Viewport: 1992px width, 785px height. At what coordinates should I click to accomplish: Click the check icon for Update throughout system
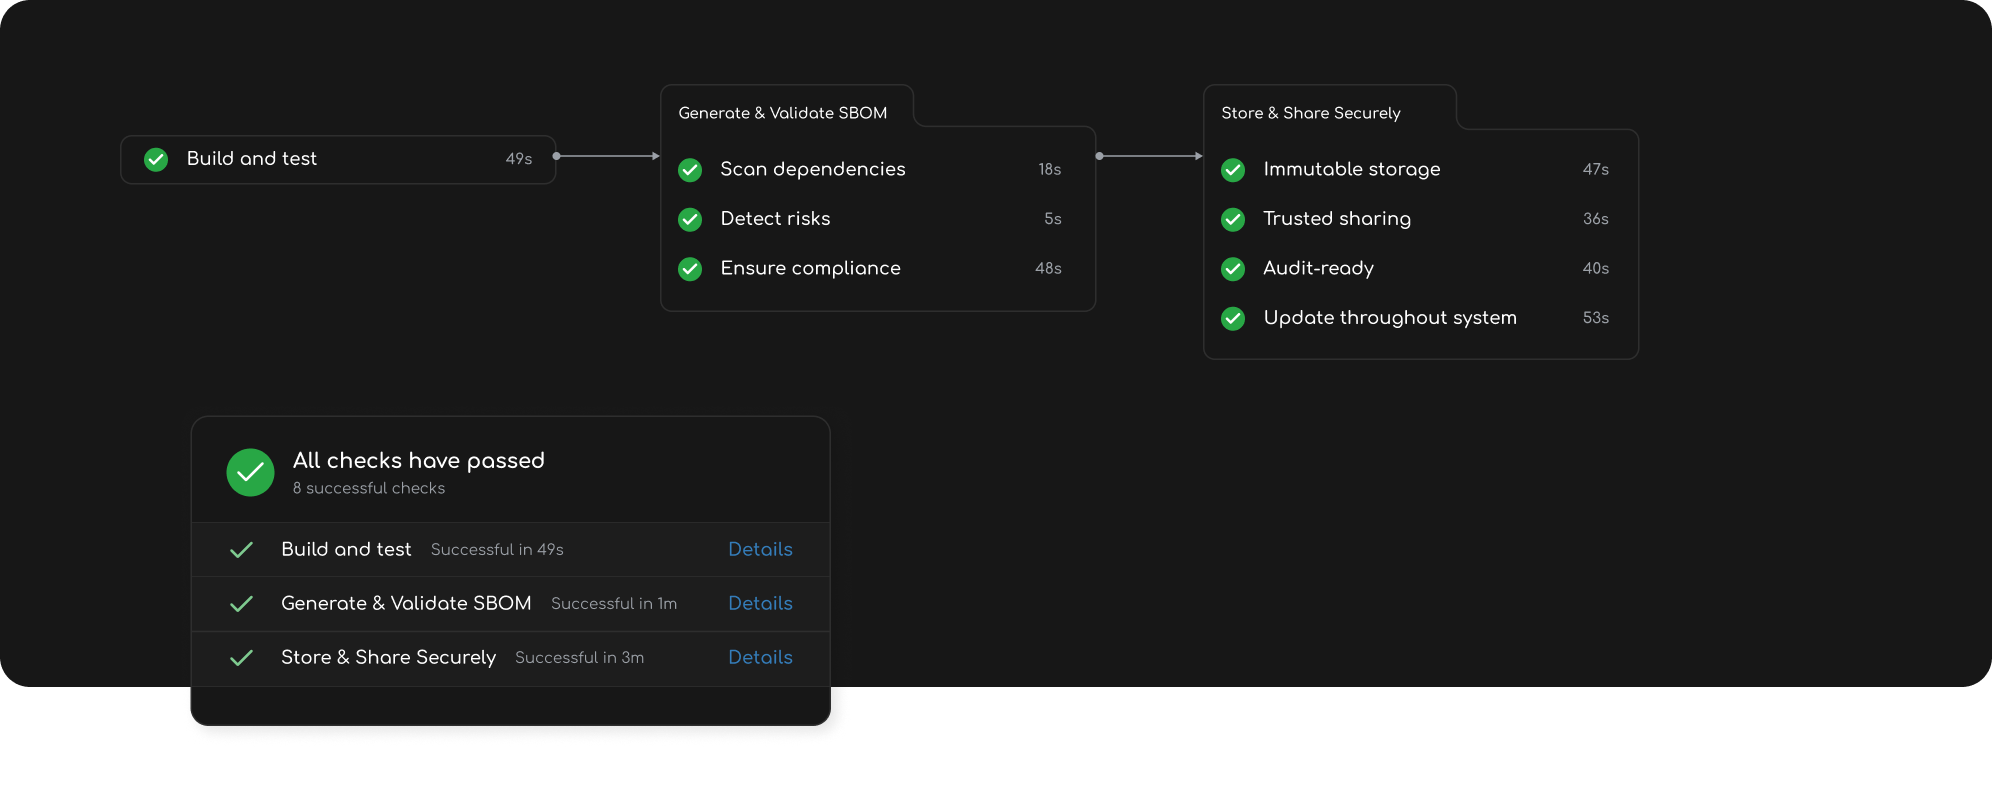click(x=1233, y=318)
